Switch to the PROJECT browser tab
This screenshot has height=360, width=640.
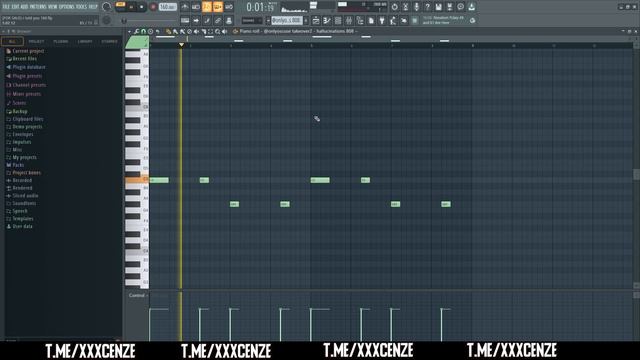click(36, 41)
